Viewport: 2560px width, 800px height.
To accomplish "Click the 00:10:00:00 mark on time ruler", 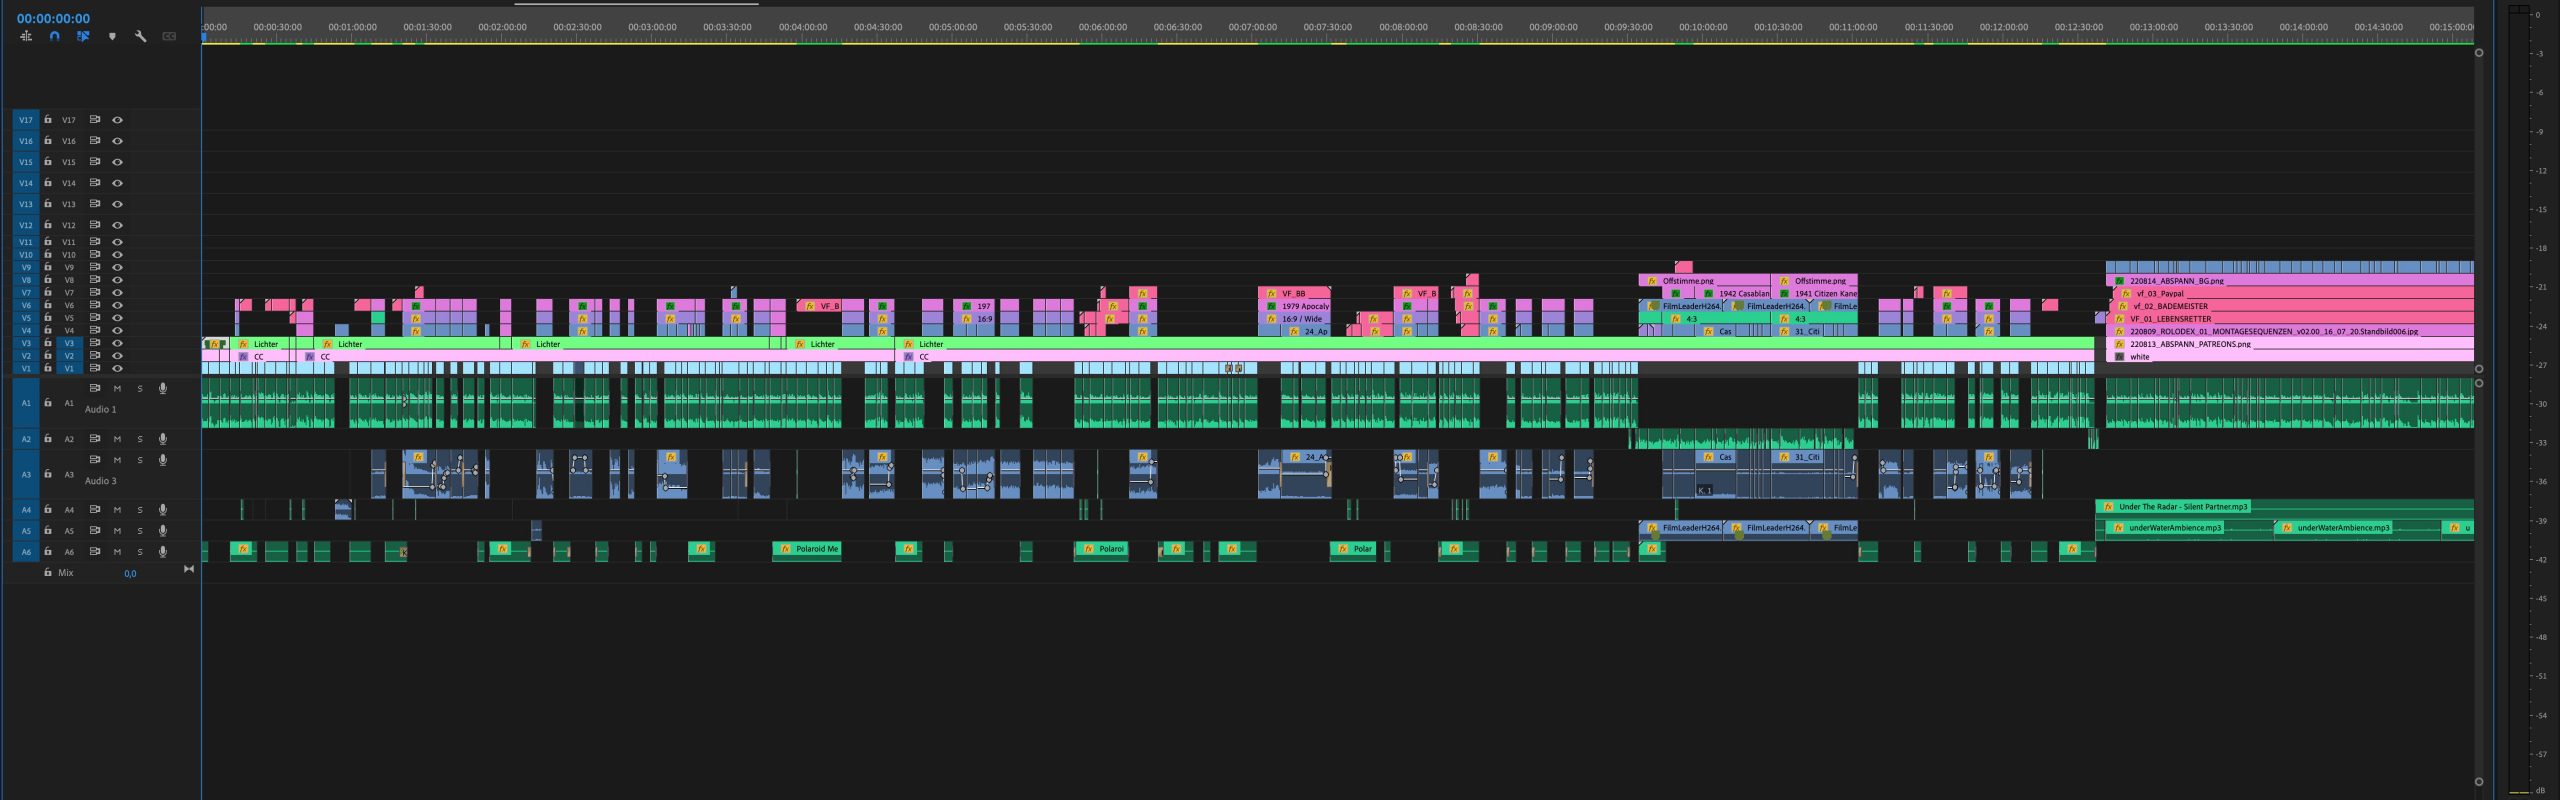I will pos(1703,27).
